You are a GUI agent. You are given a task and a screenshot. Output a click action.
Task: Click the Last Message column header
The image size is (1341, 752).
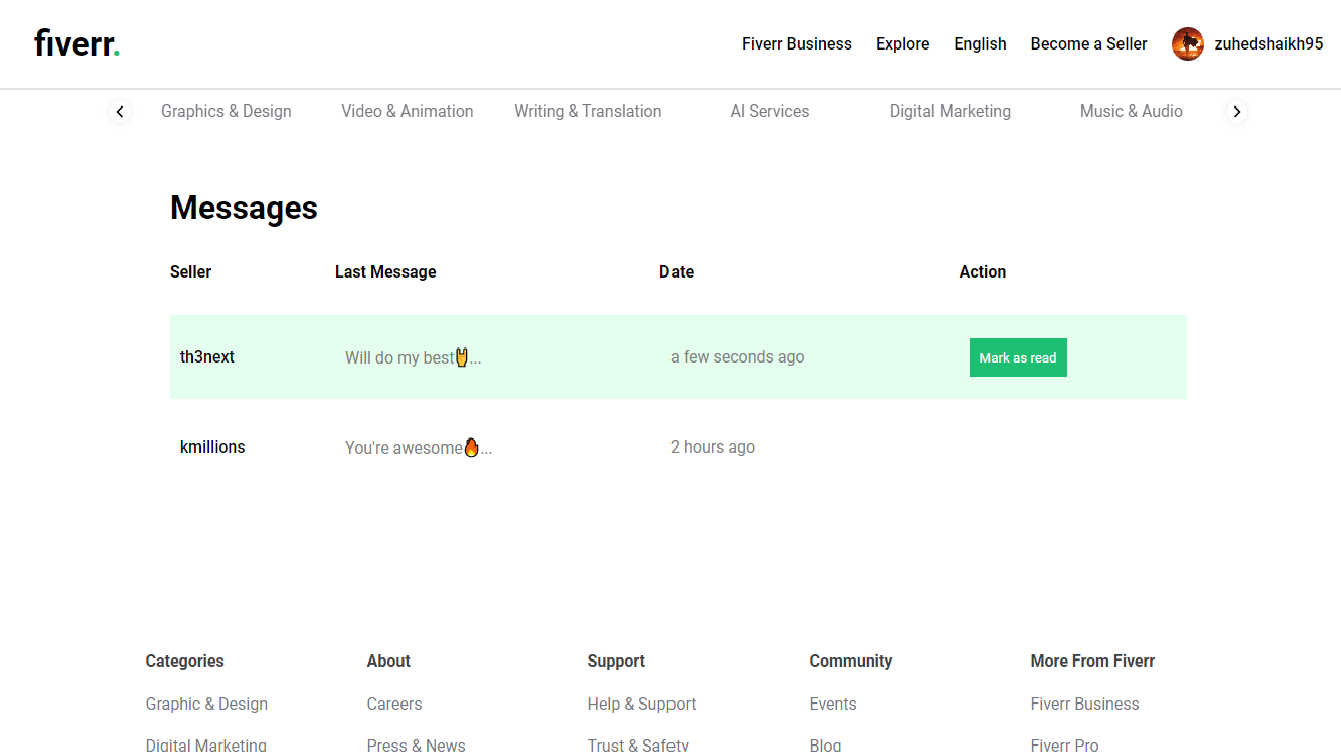coord(386,272)
